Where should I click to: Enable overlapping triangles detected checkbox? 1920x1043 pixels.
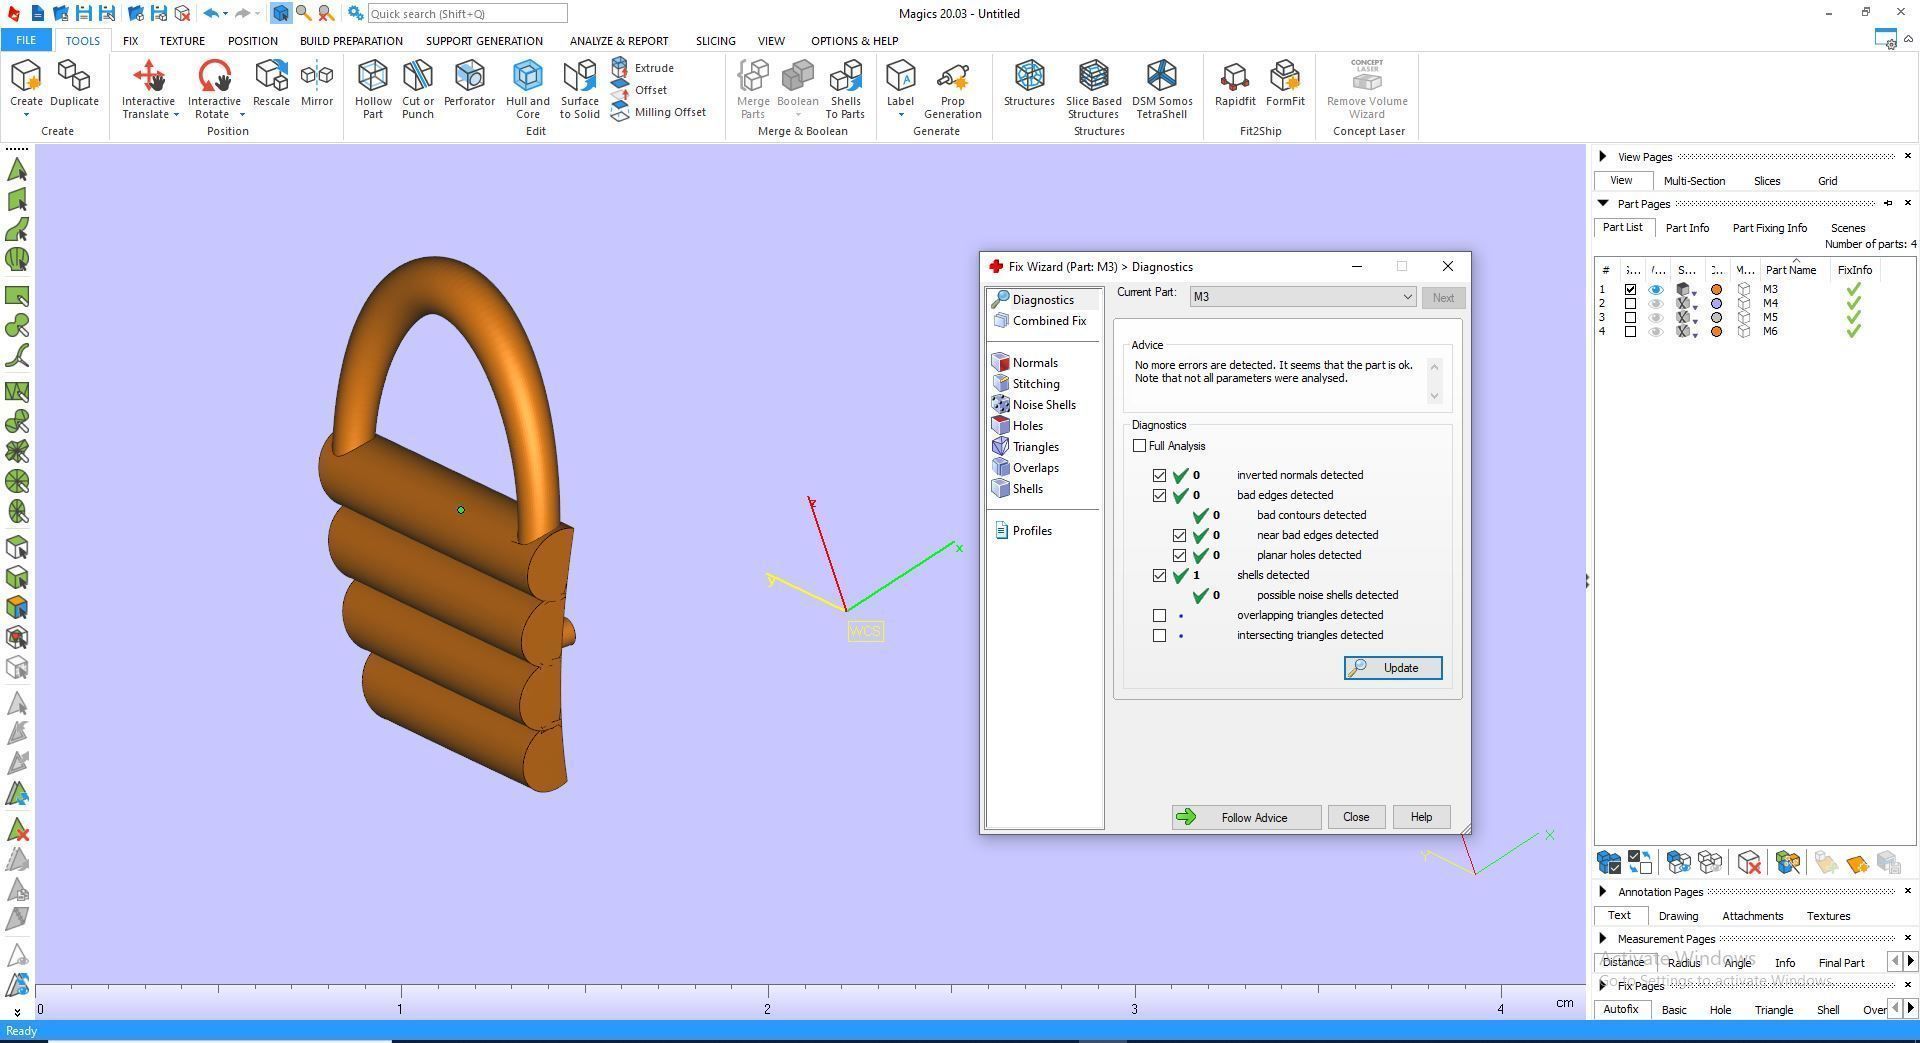[x=1159, y=615]
